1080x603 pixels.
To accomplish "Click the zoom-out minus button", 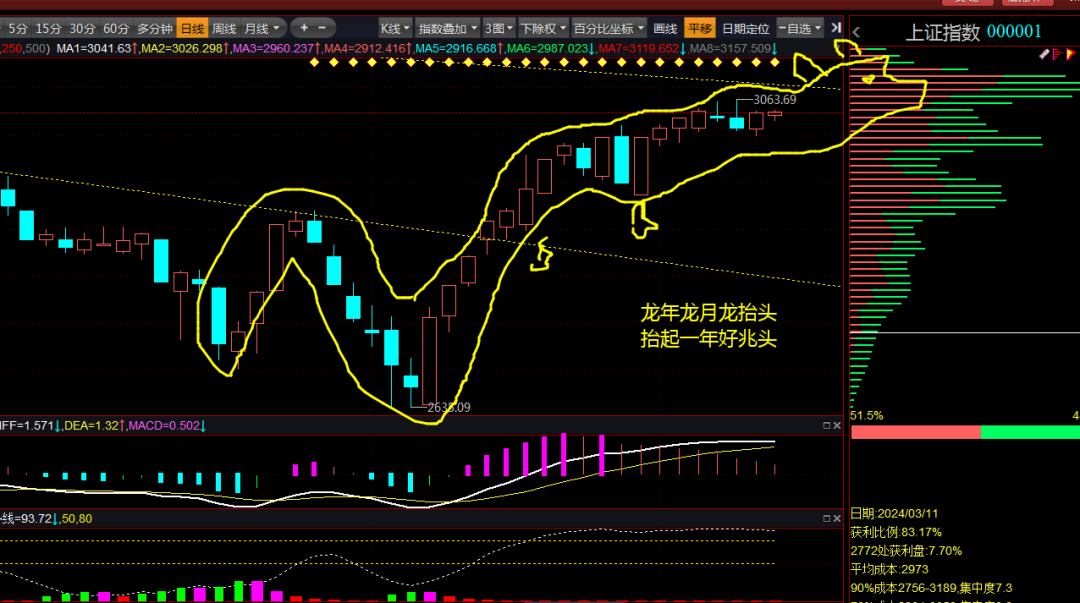I will coord(322,28).
